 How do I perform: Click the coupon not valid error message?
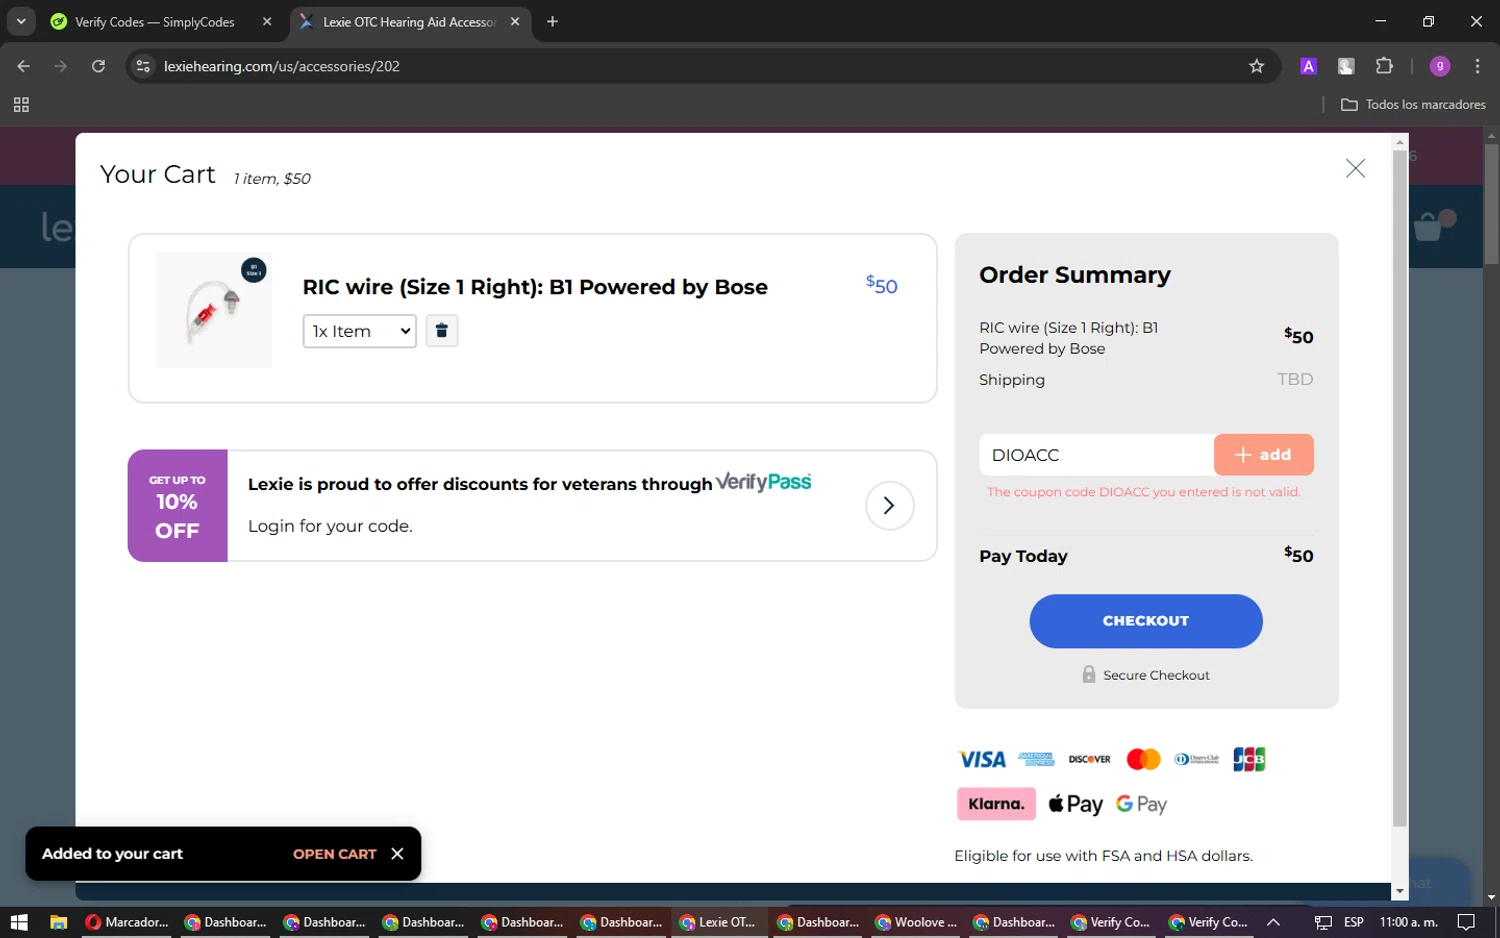click(1143, 492)
